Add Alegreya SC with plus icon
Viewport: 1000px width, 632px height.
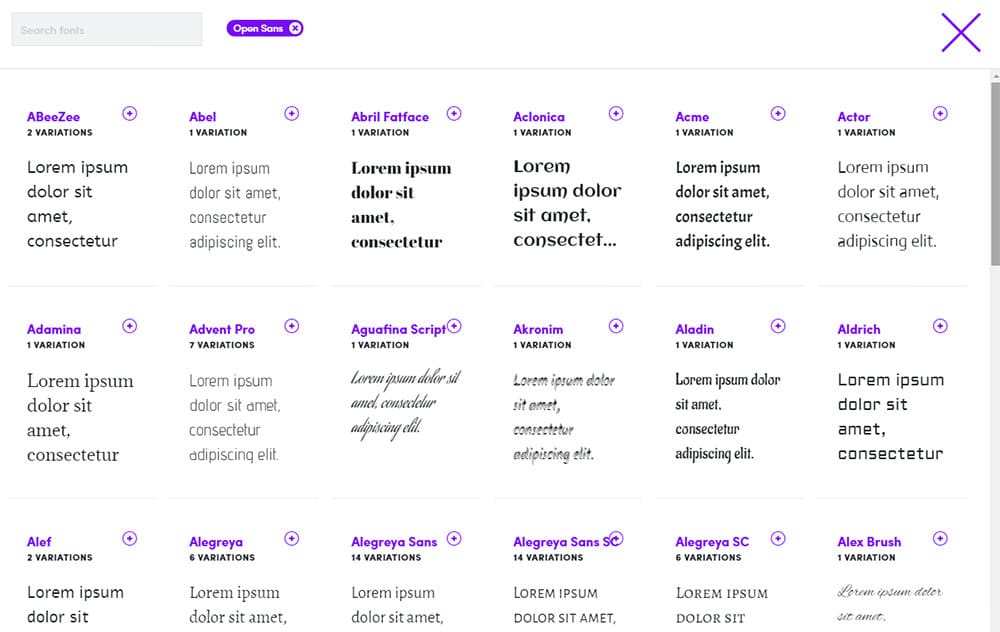pyautogui.click(x=778, y=539)
